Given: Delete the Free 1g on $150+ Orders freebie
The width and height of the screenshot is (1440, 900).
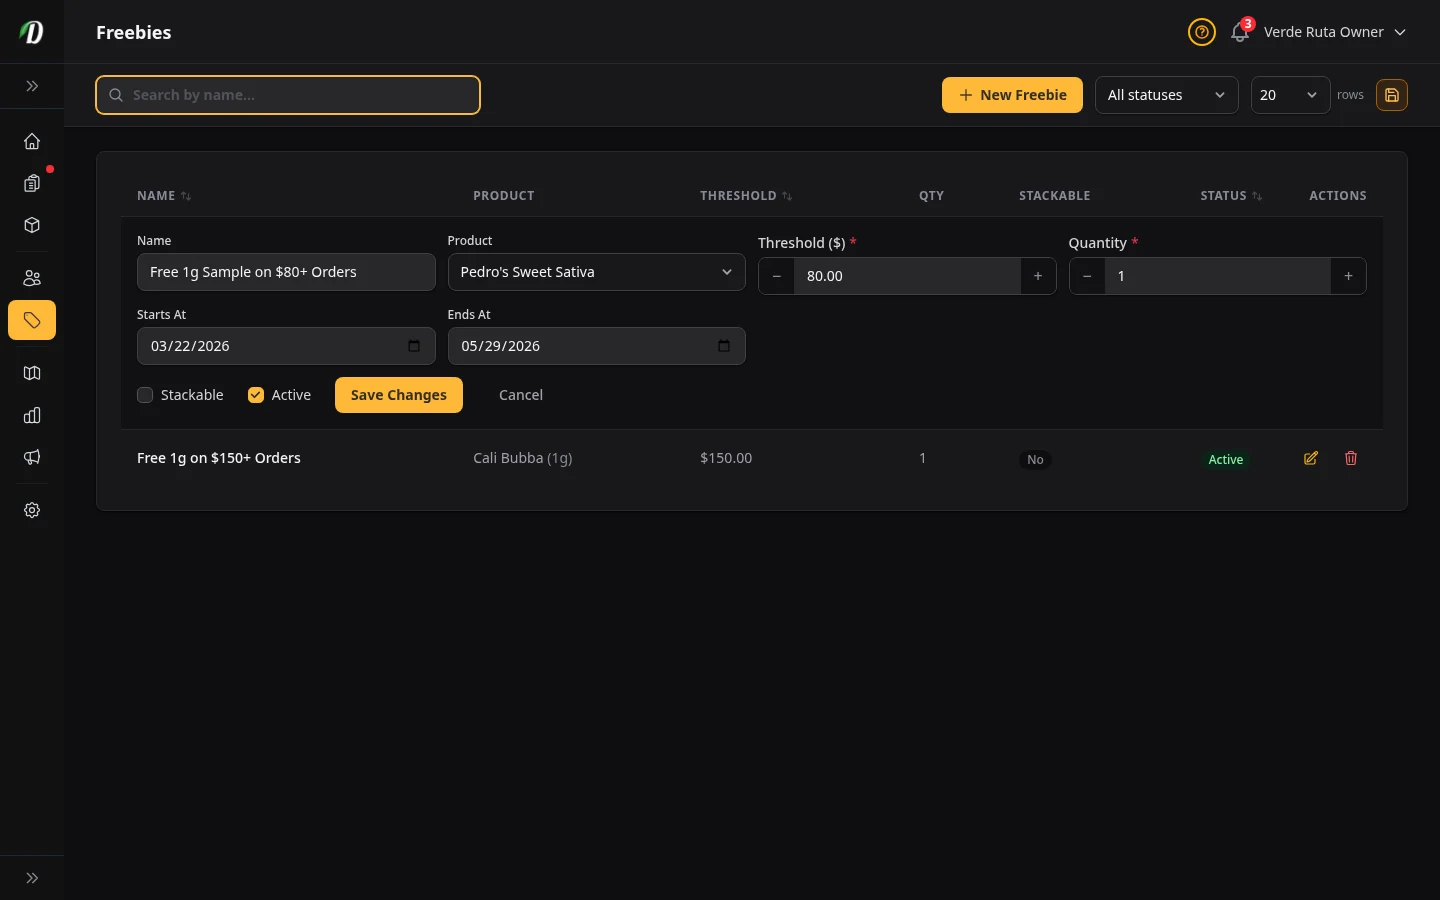Looking at the screenshot, I should 1351,458.
